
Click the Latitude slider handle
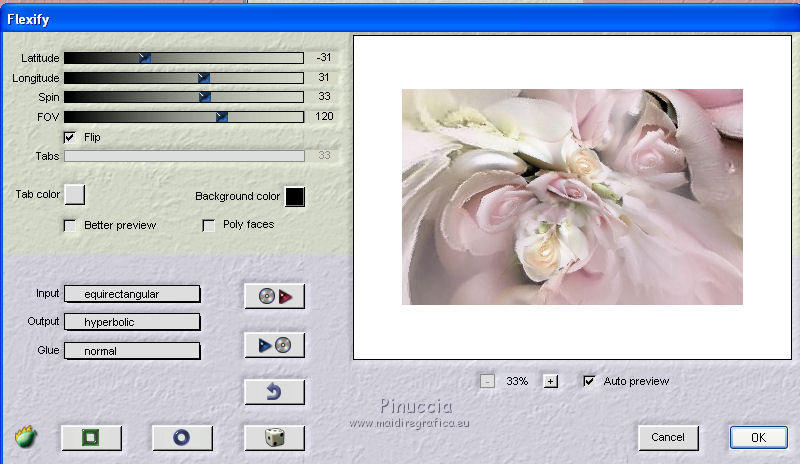point(145,58)
